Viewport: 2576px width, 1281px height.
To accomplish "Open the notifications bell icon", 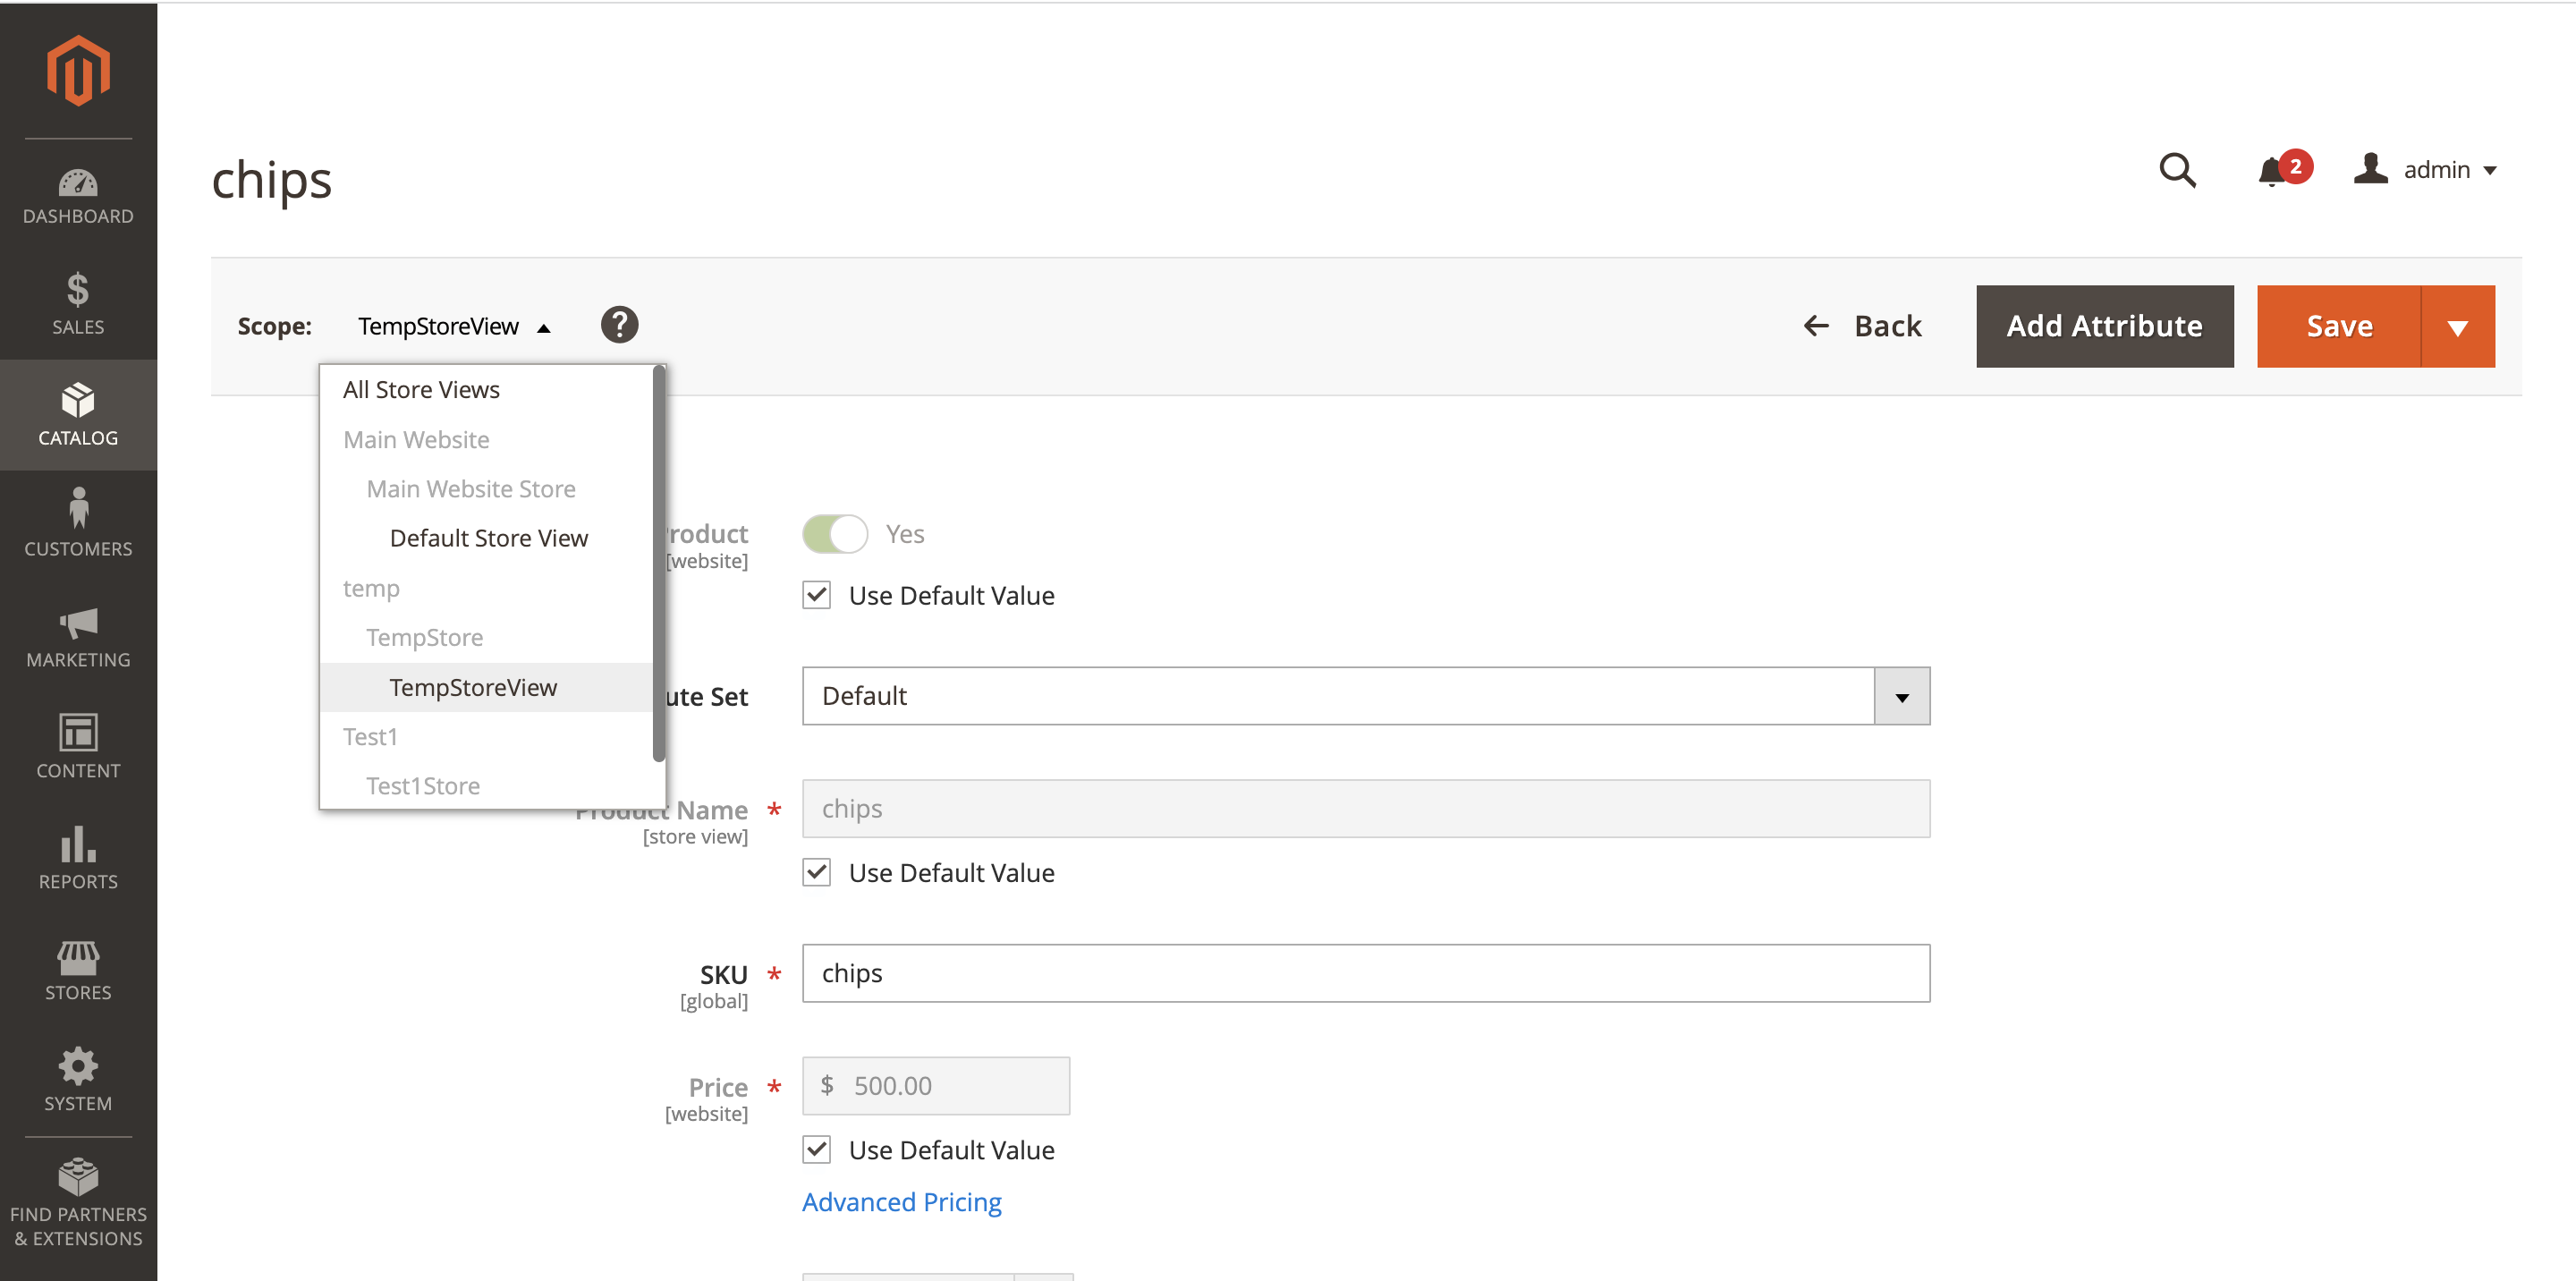I will point(2271,171).
